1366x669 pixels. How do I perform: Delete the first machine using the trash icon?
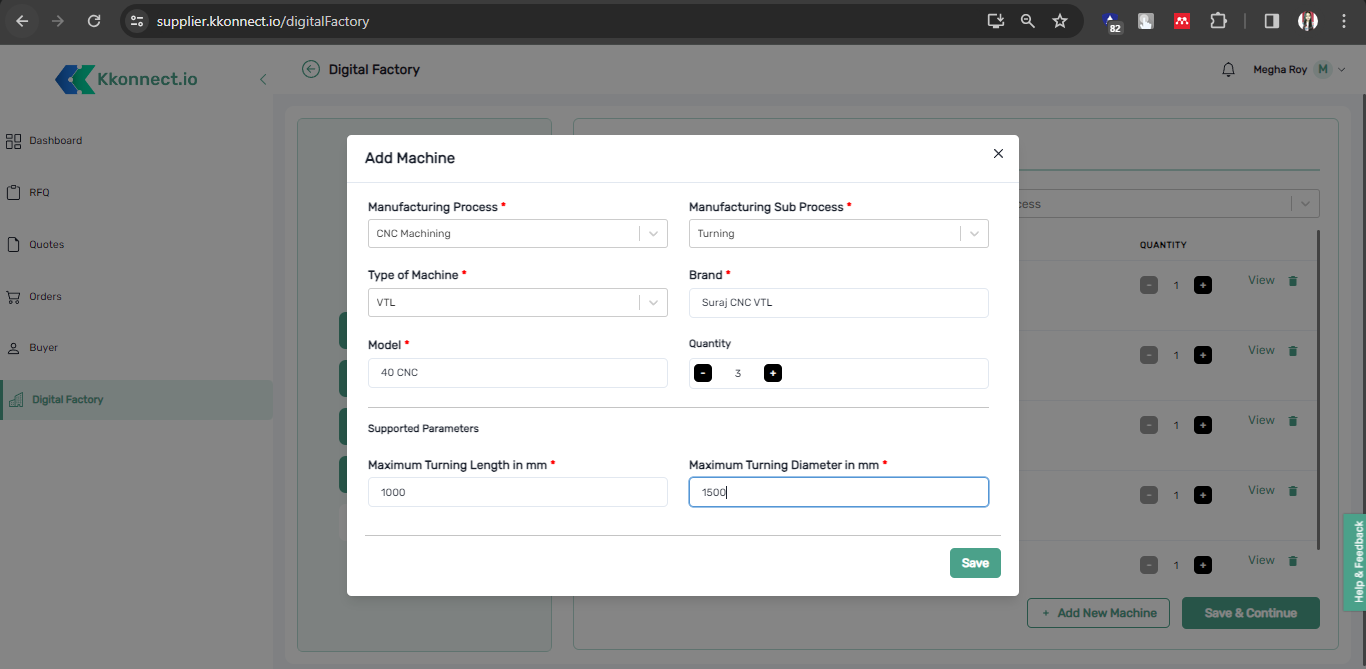coord(1292,281)
